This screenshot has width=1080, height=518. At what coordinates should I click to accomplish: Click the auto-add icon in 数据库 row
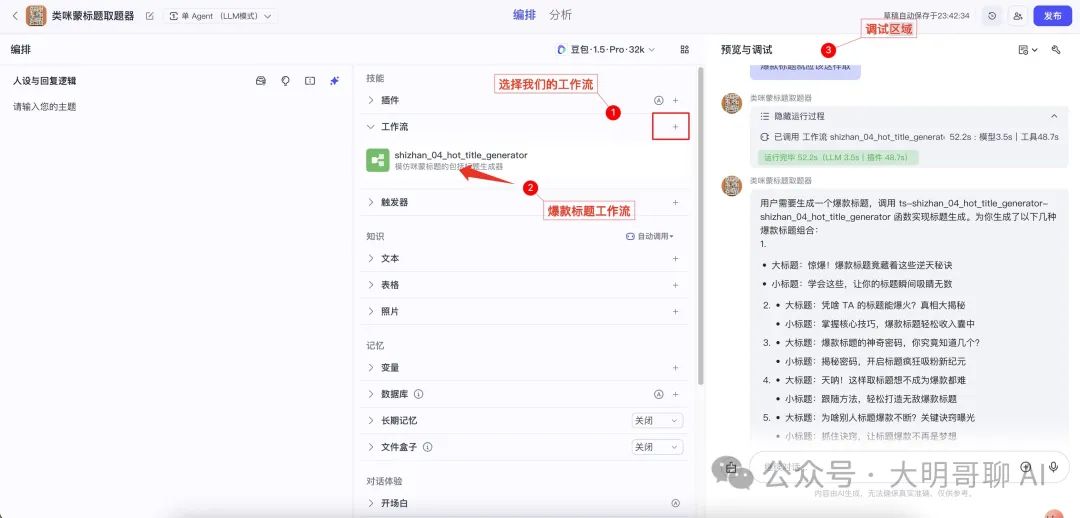click(658, 395)
